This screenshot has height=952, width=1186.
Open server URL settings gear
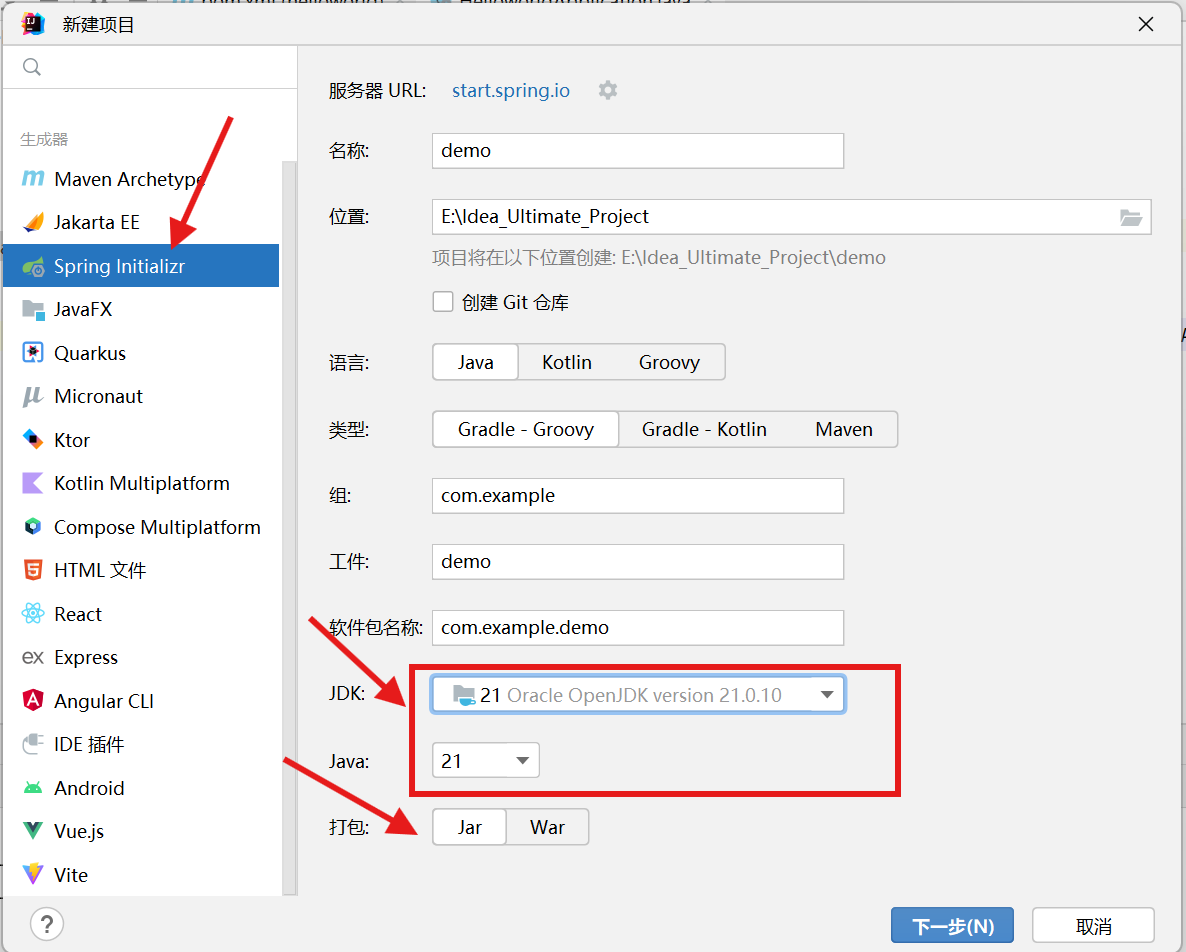pos(607,91)
